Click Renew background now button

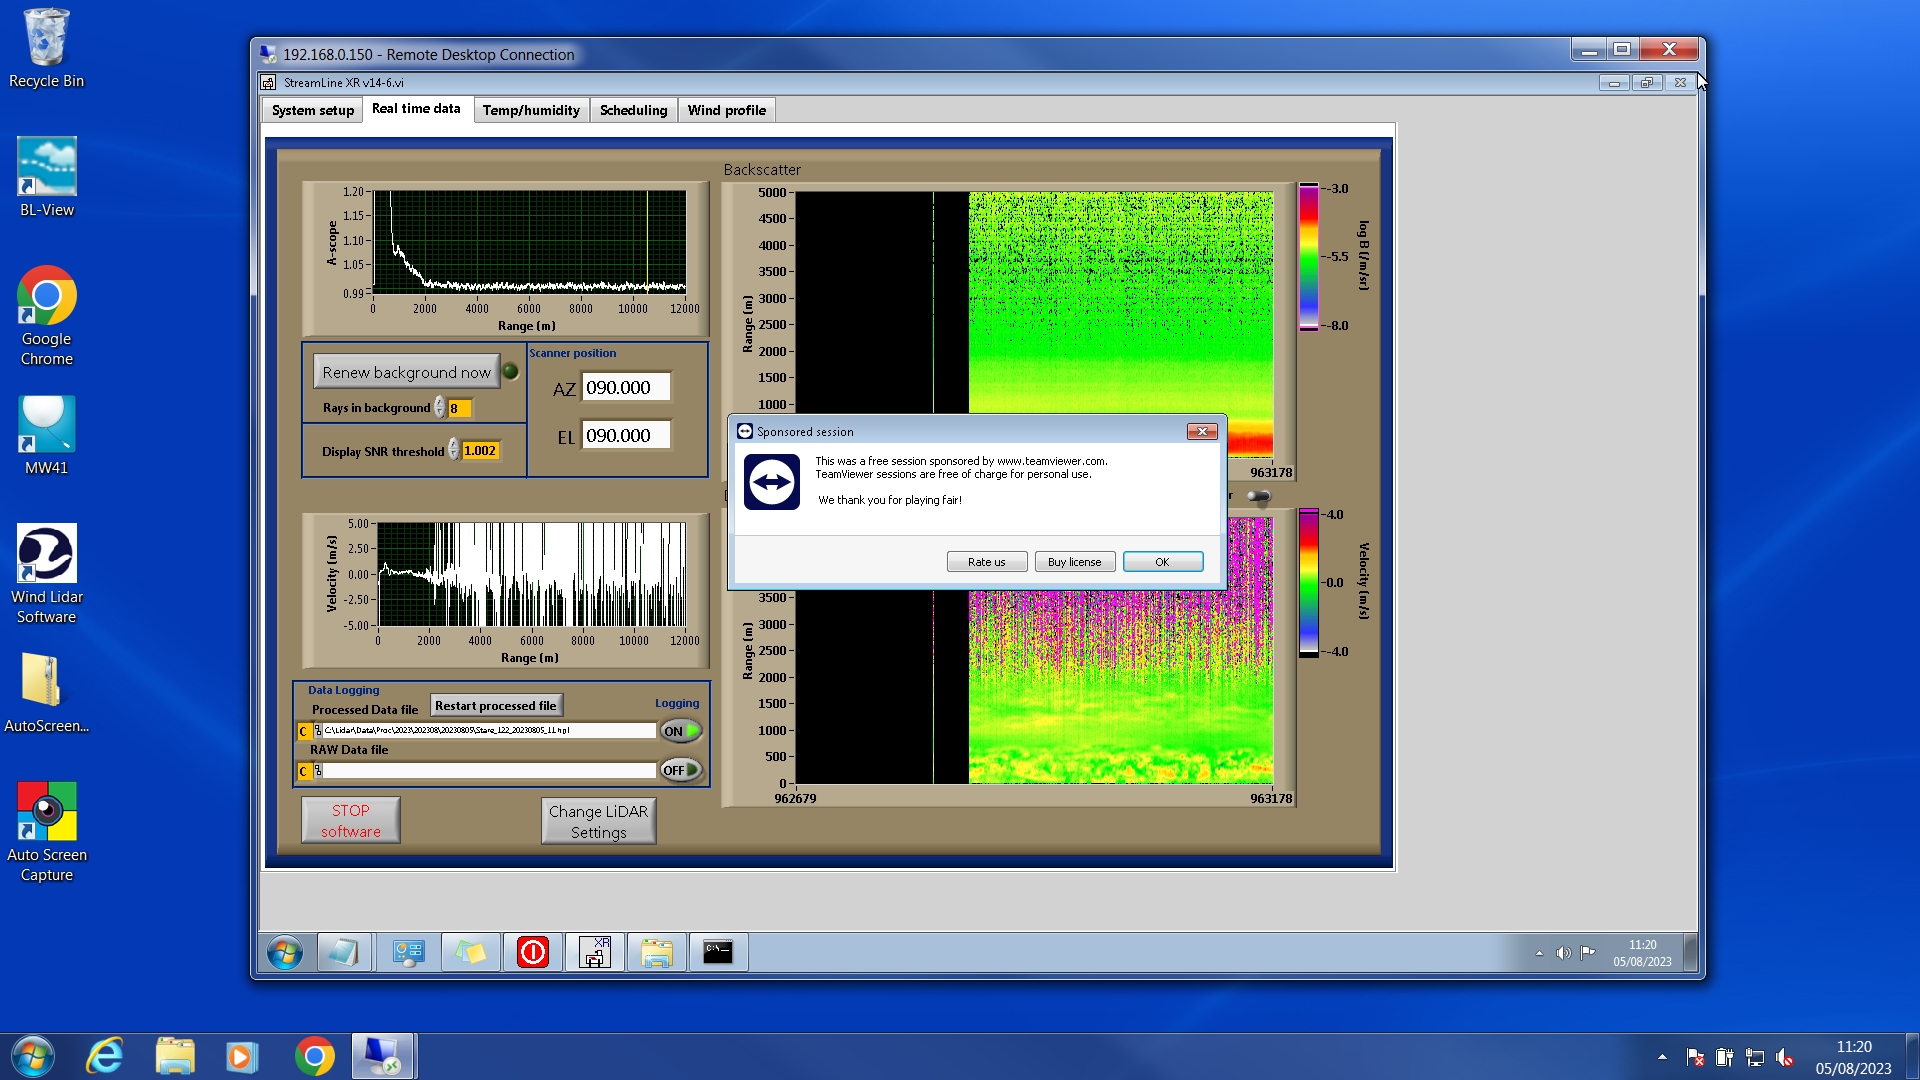tap(406, 372)
